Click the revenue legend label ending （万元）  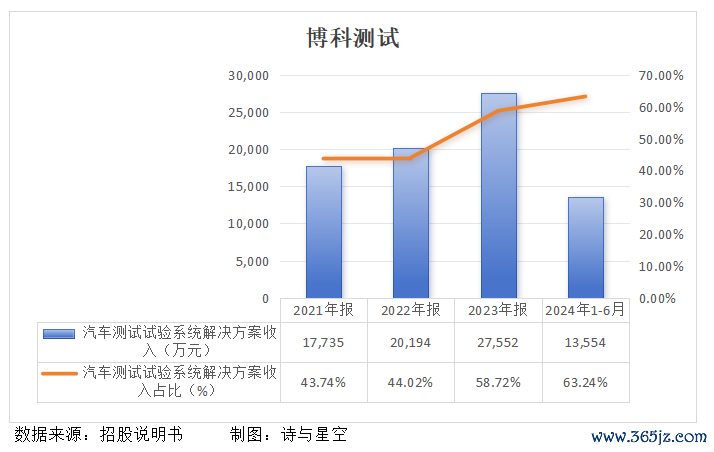pyautogui.click(x=179, y=341)
